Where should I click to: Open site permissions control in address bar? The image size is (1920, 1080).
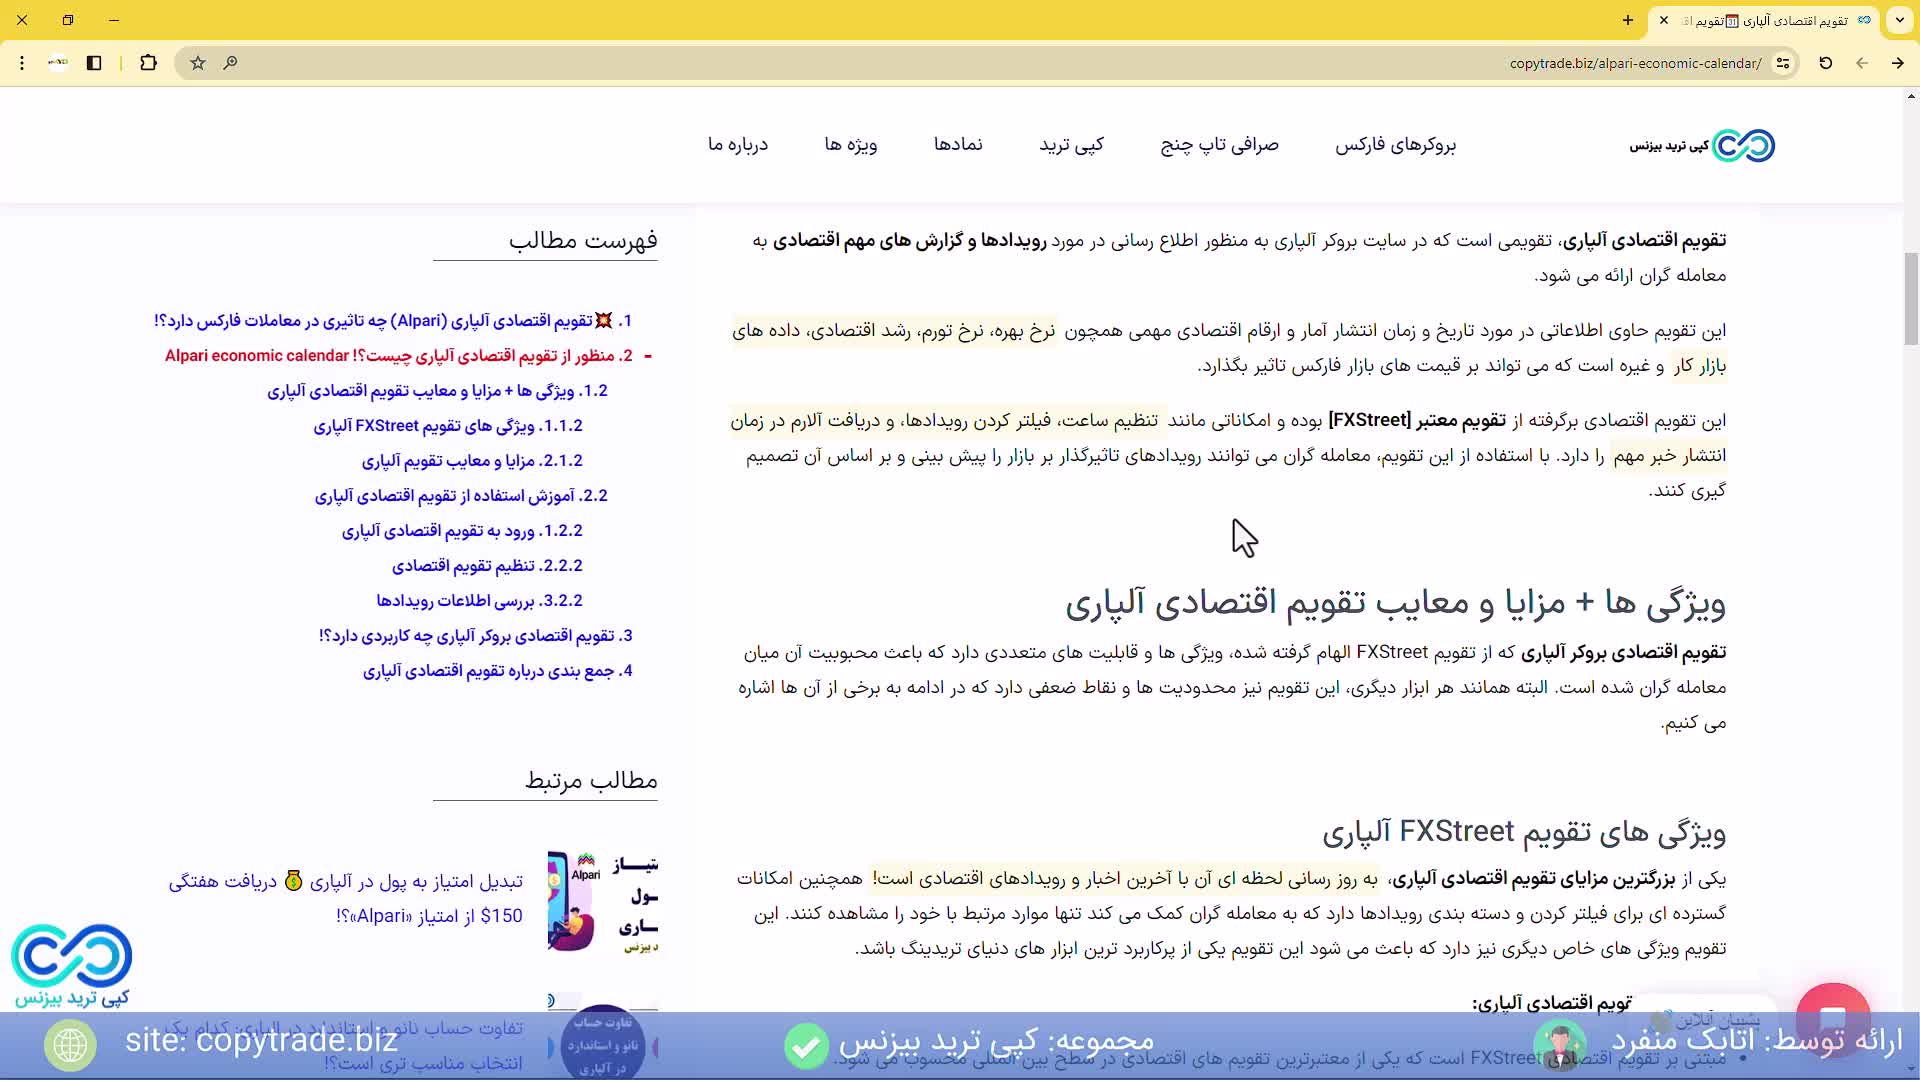tap(1784, 63)
